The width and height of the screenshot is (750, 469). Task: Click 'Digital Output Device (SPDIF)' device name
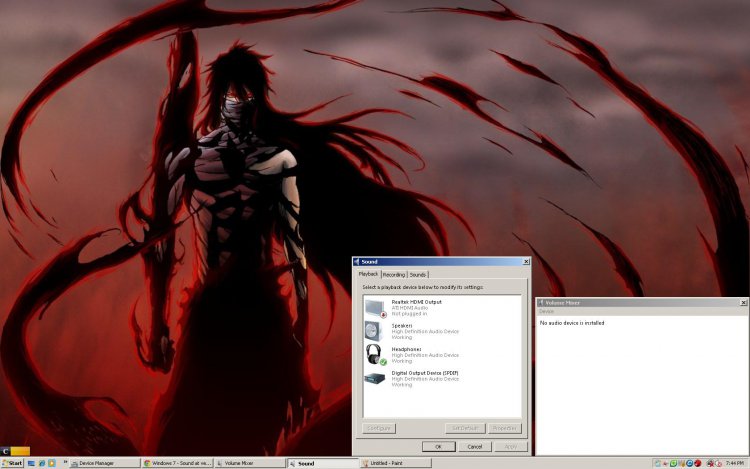[425, 373]
